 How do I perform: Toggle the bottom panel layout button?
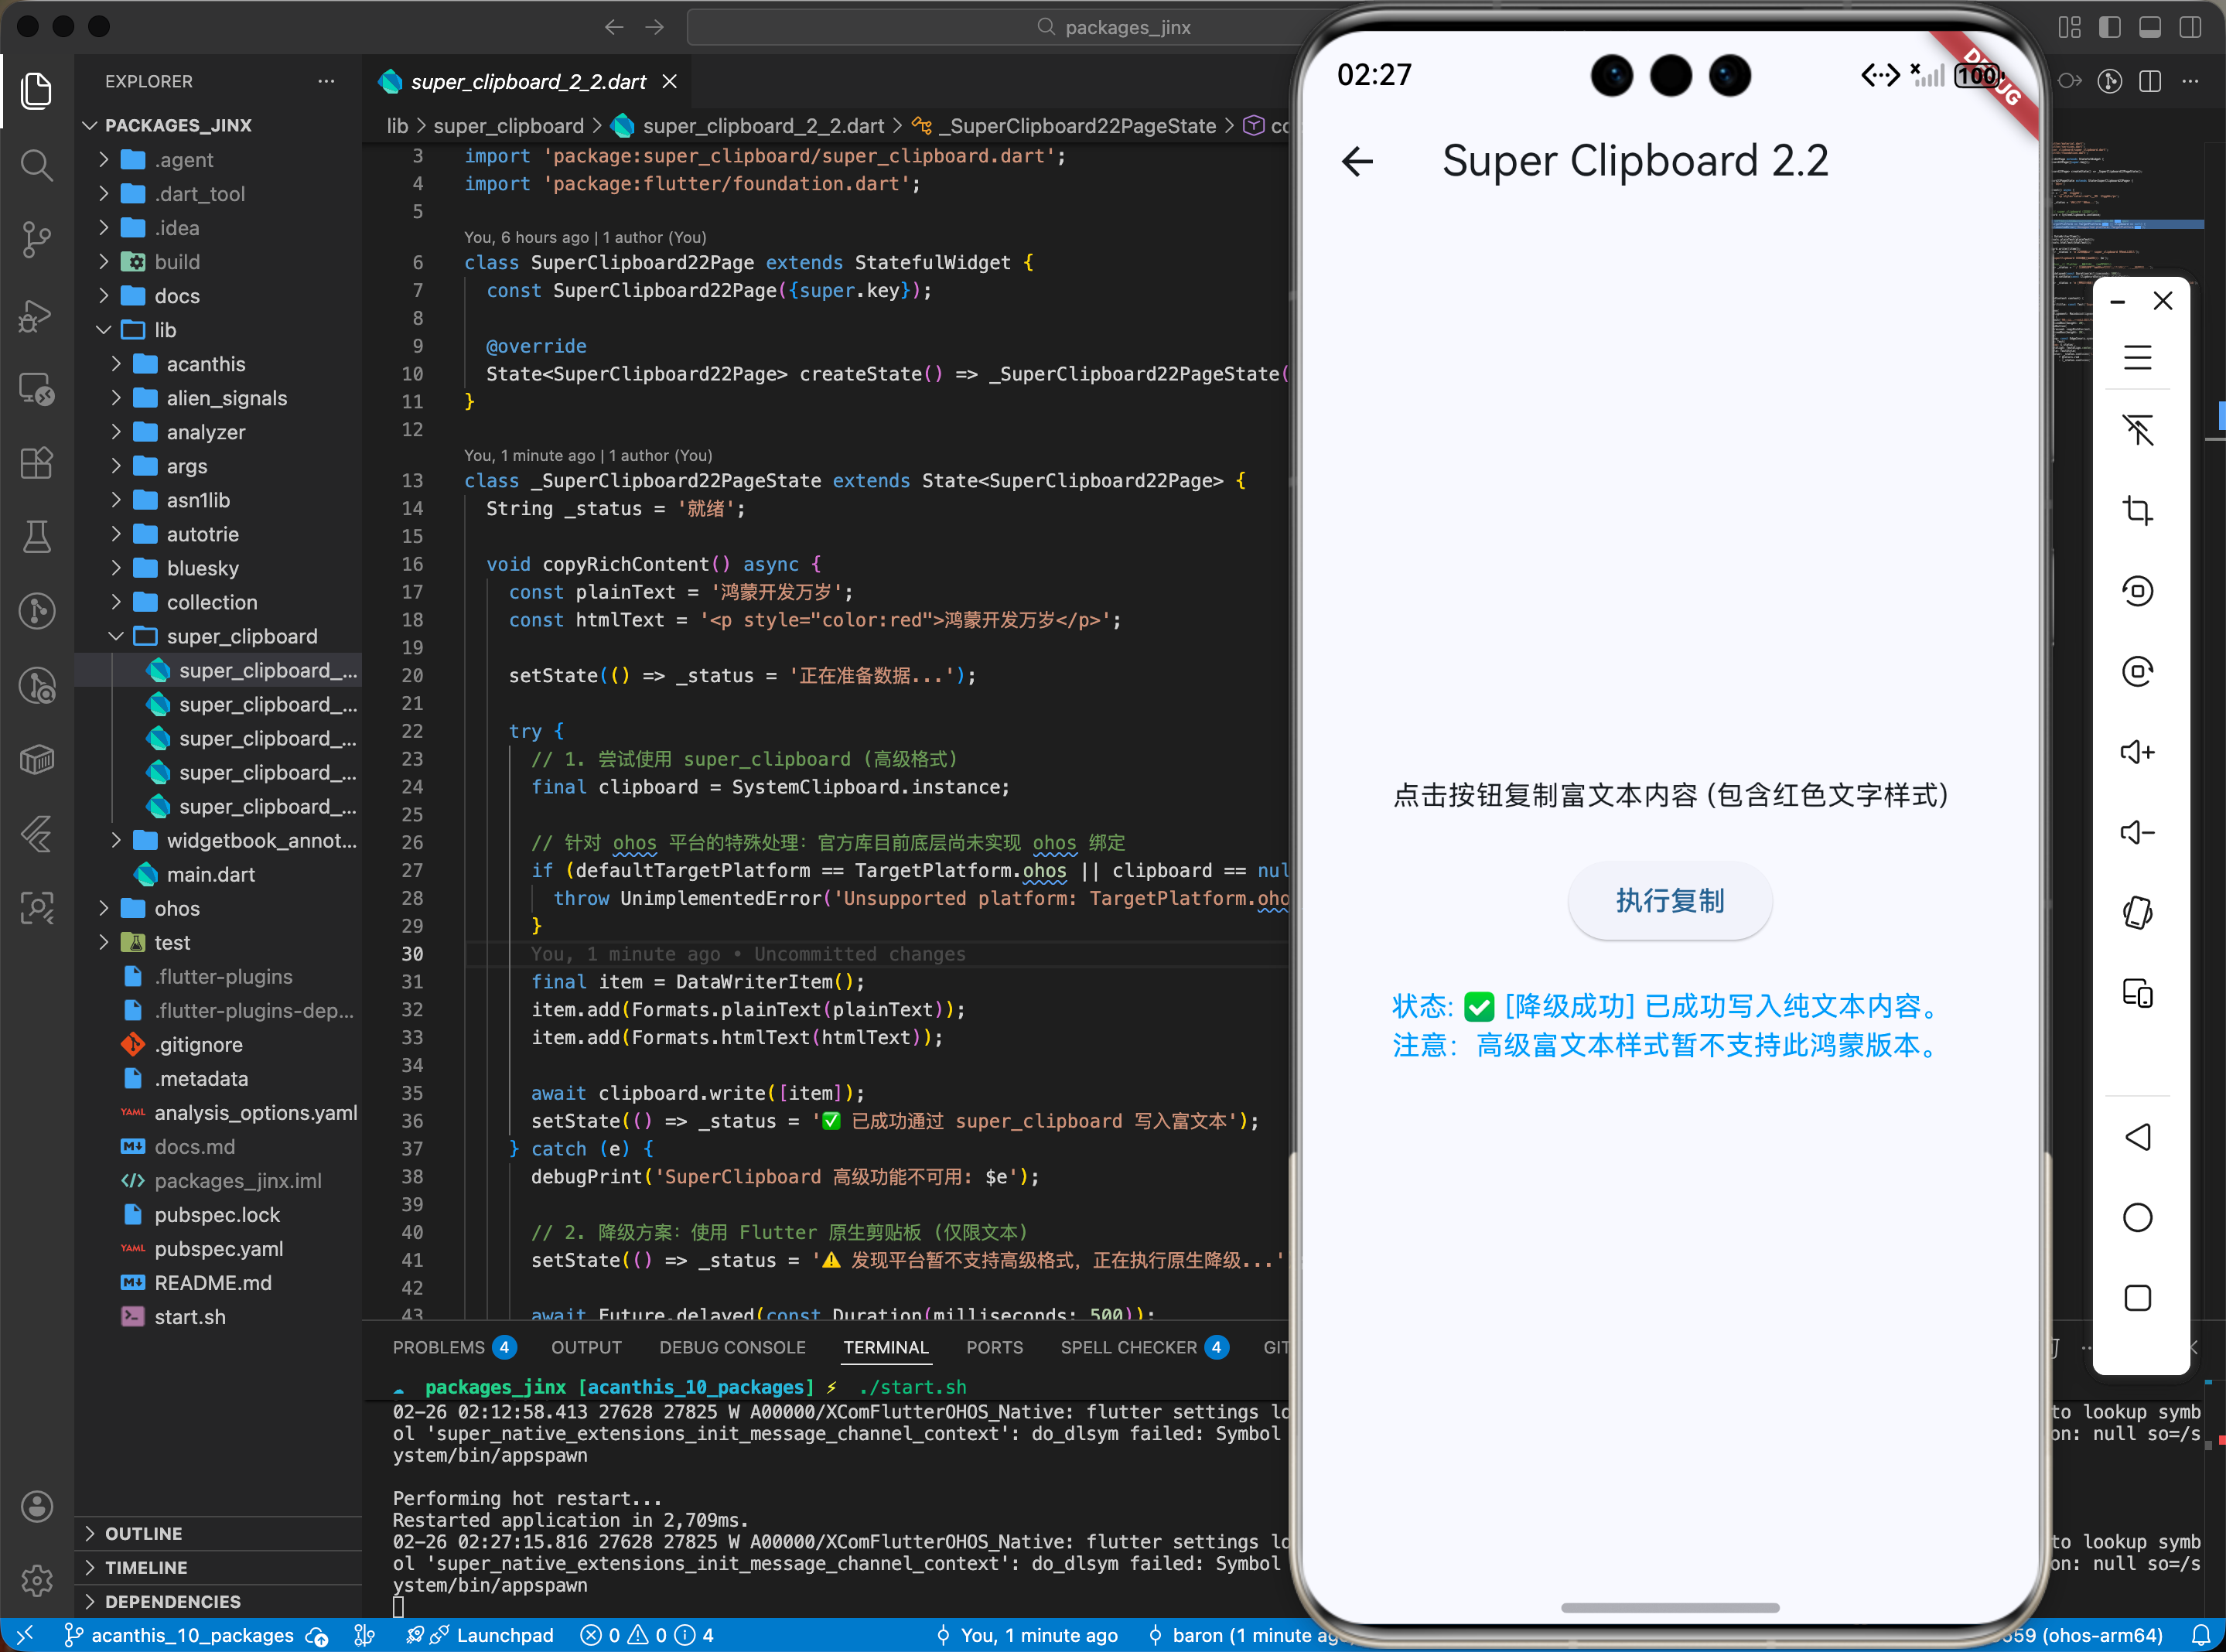2149,27
